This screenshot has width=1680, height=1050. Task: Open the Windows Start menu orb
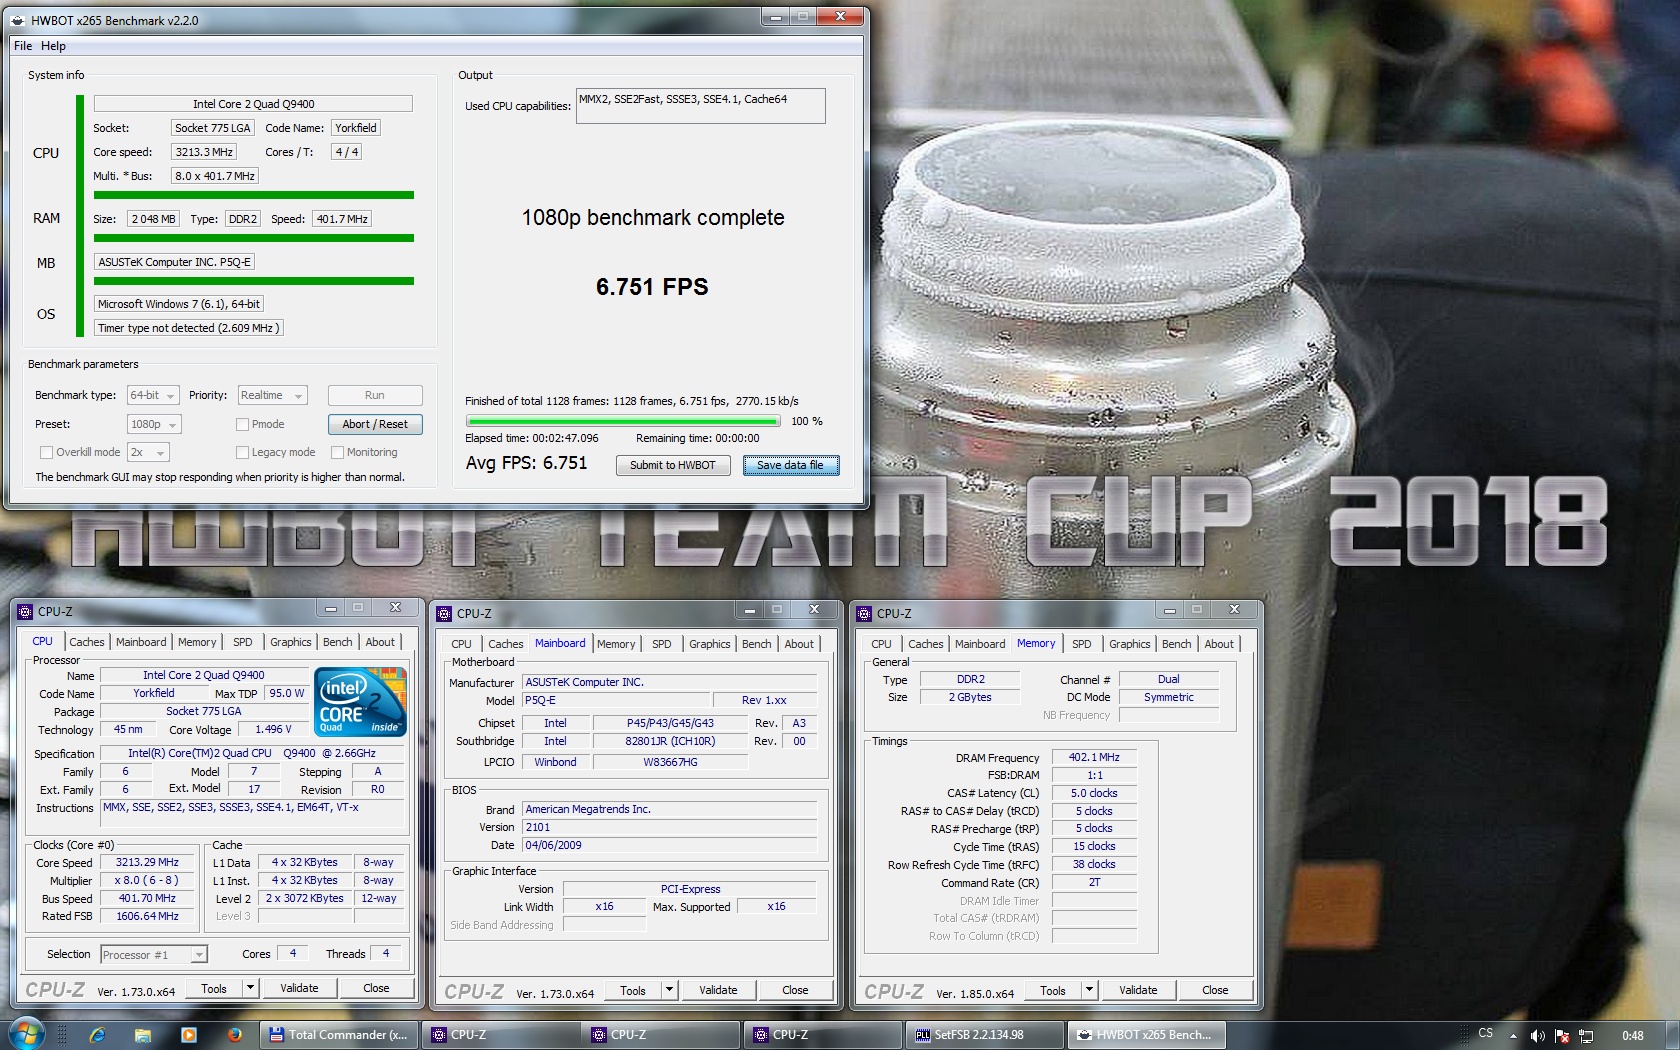click(x=27, y=1034)
